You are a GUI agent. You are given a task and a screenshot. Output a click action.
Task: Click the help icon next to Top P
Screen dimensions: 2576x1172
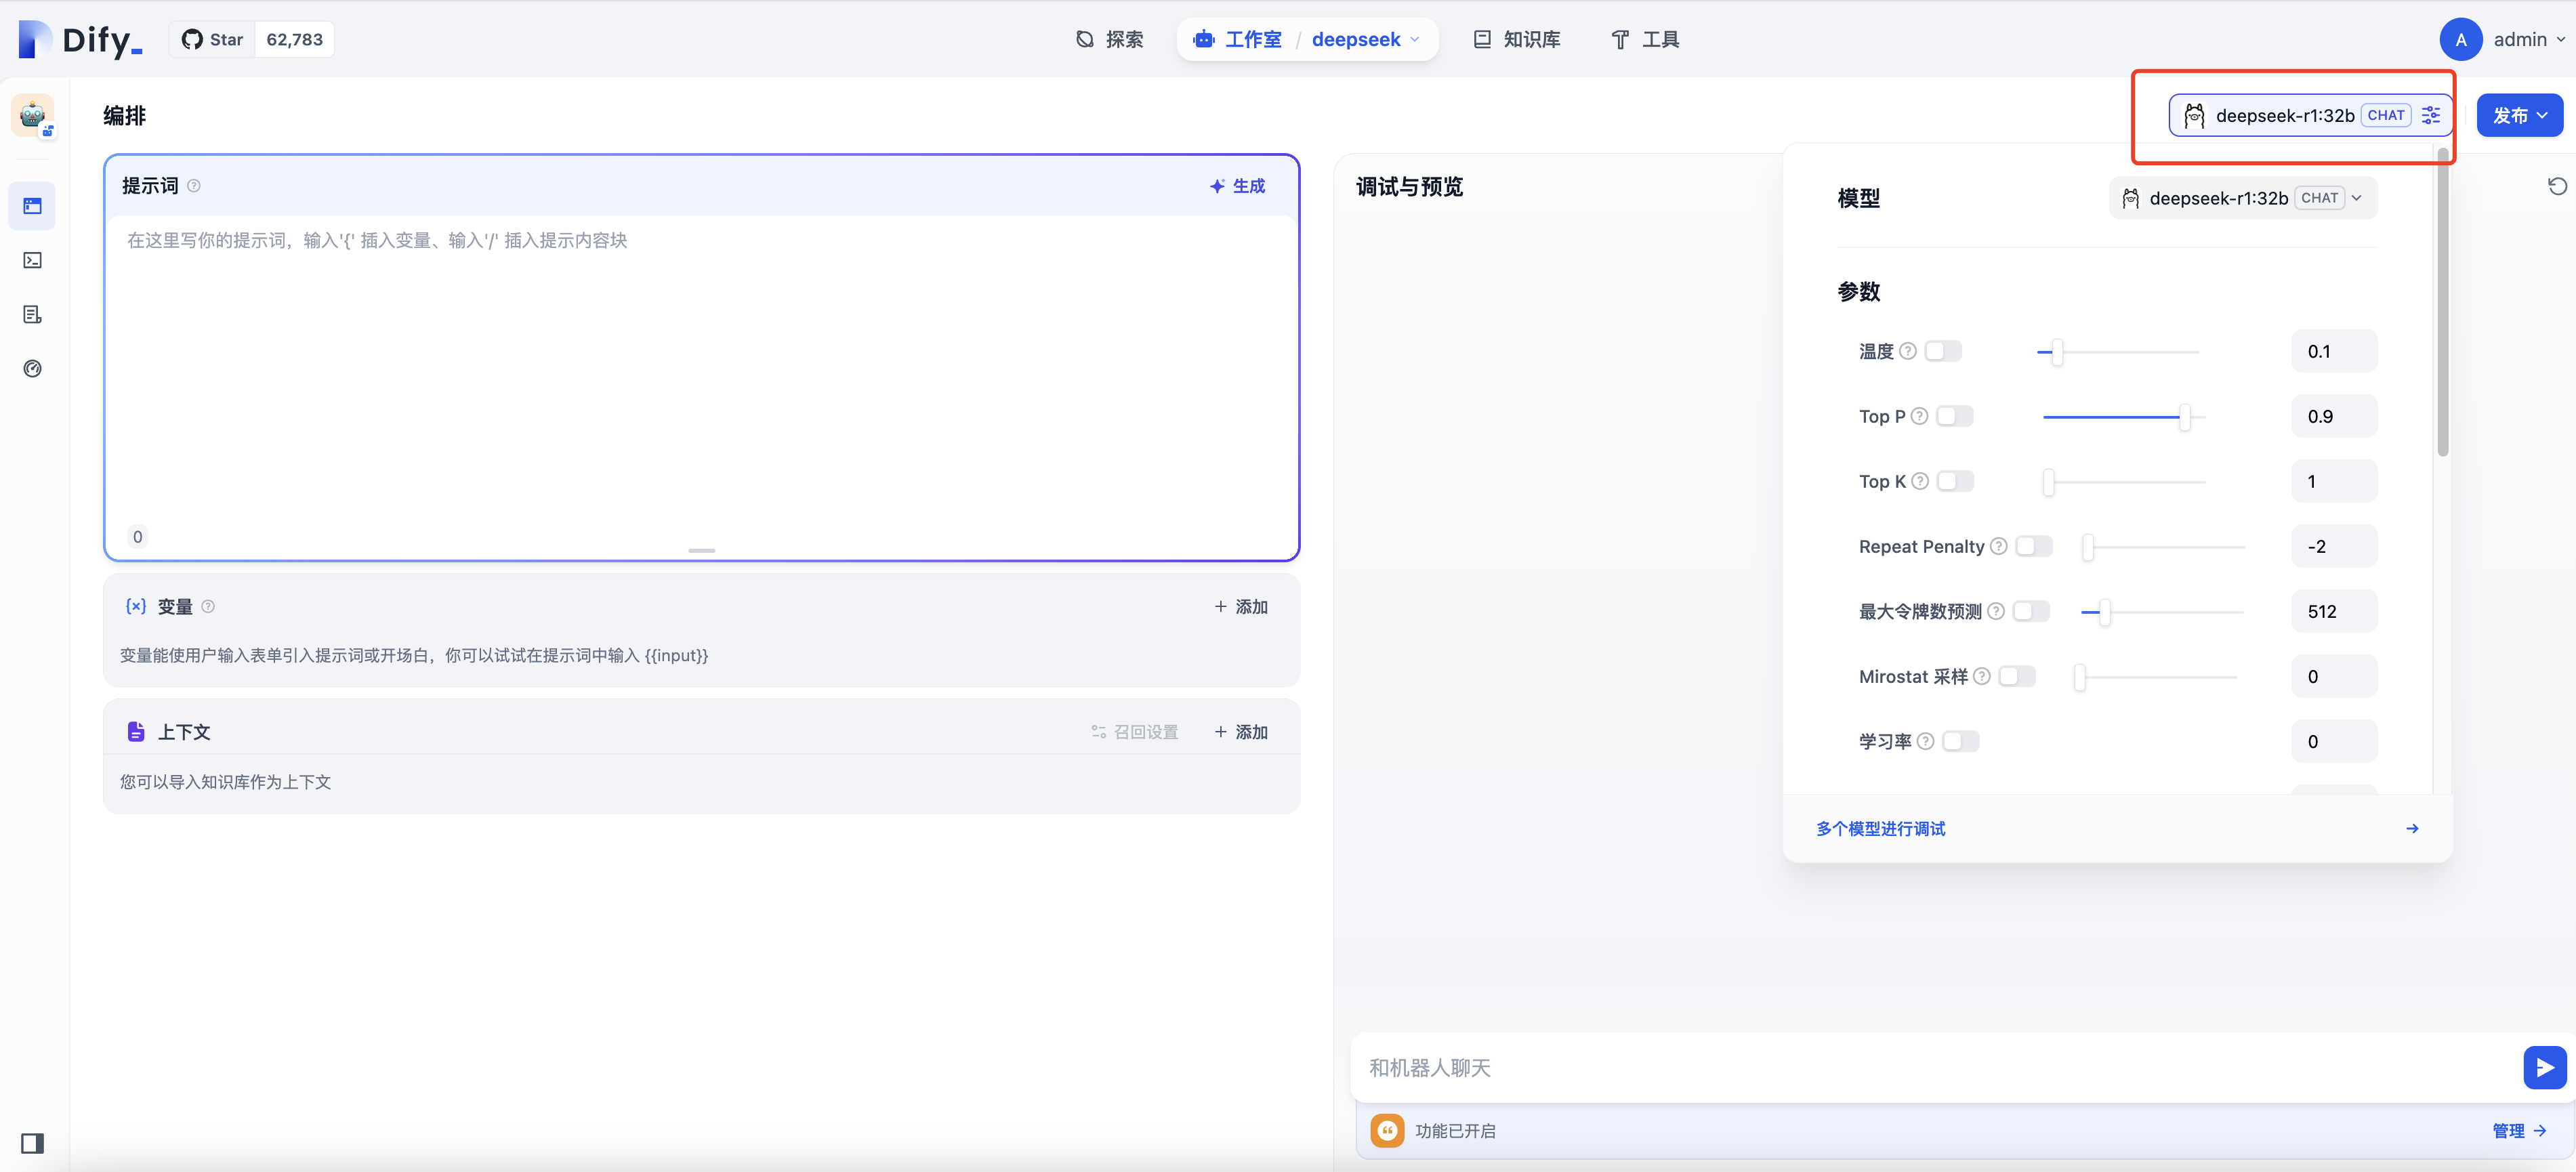(x=1919, y=416)
